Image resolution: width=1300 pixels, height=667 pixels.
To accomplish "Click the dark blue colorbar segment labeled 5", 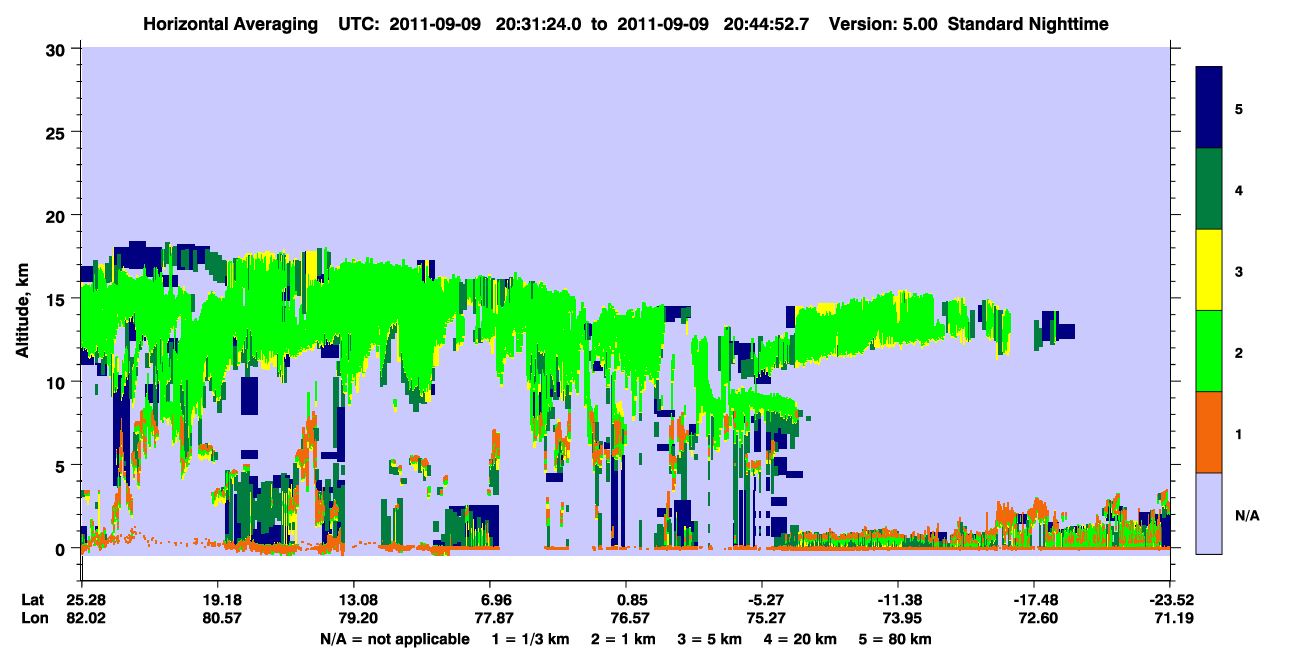I will click(1209, 108).
